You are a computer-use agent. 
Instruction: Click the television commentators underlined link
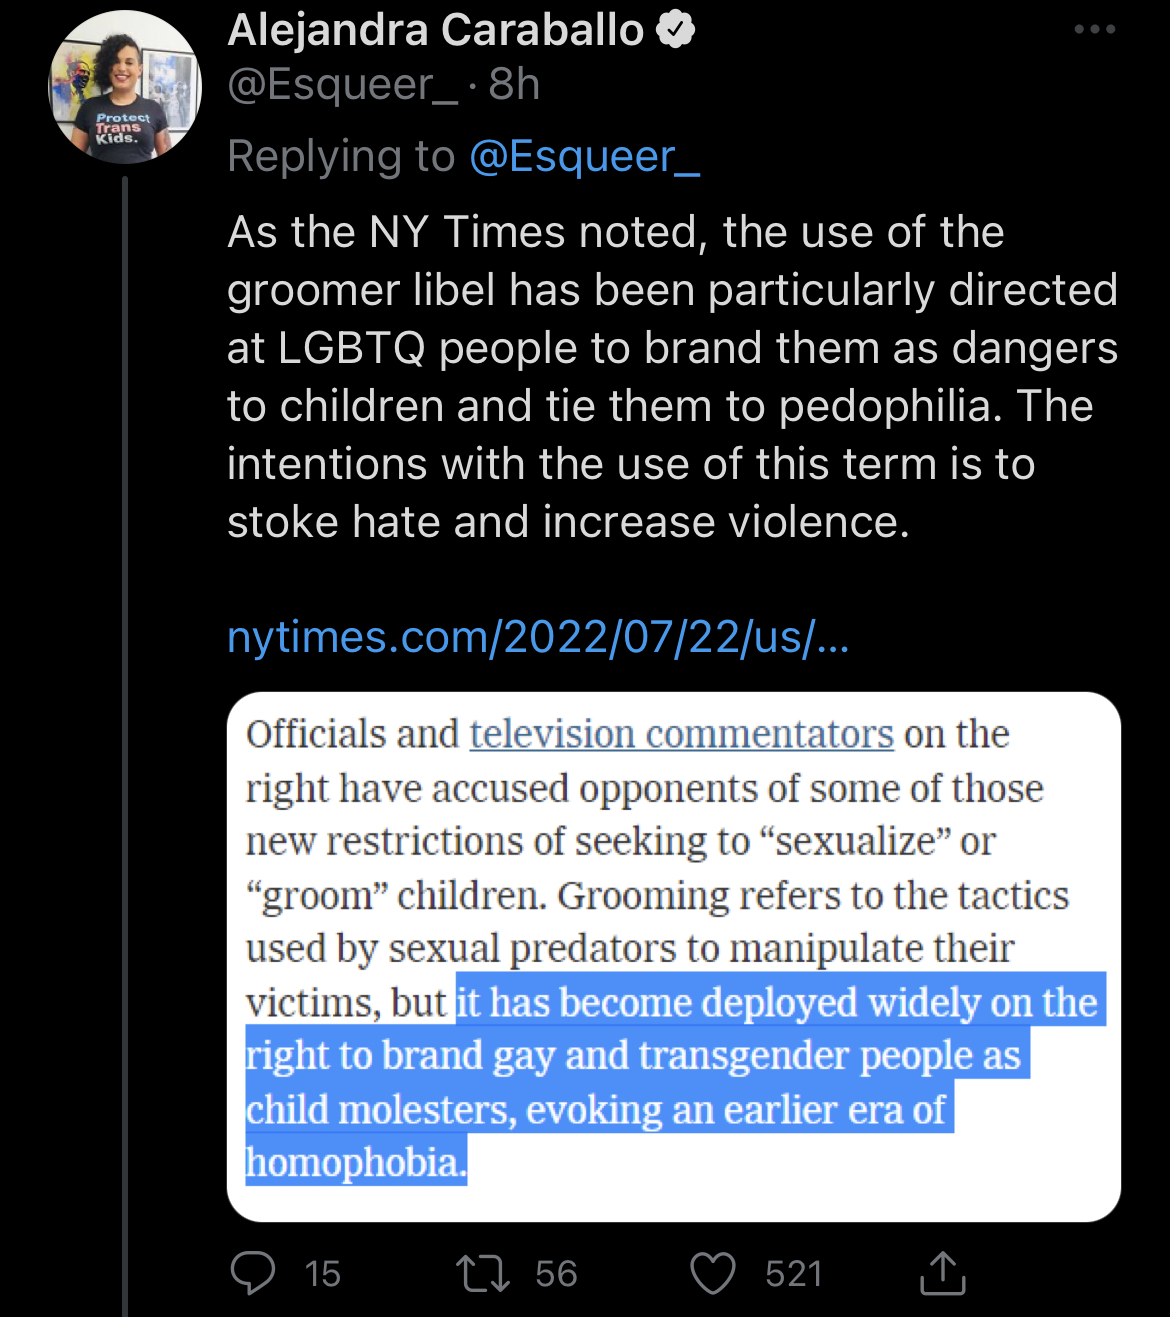(681, 734)
